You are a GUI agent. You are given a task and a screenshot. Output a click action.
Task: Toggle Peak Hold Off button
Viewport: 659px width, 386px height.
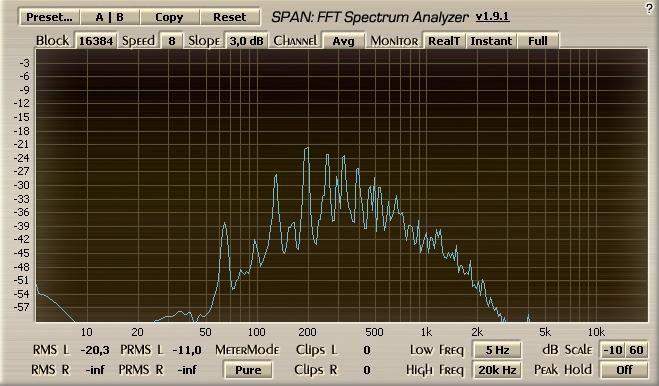625,370
